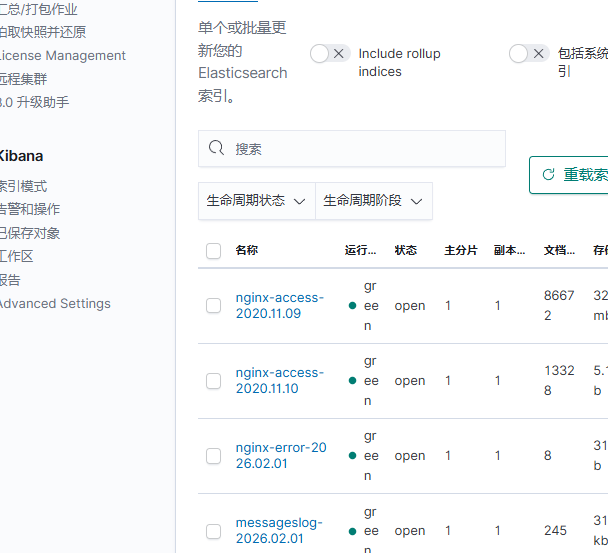Open index nginx-access-2020.11.09 link

(x=280, y=306)
